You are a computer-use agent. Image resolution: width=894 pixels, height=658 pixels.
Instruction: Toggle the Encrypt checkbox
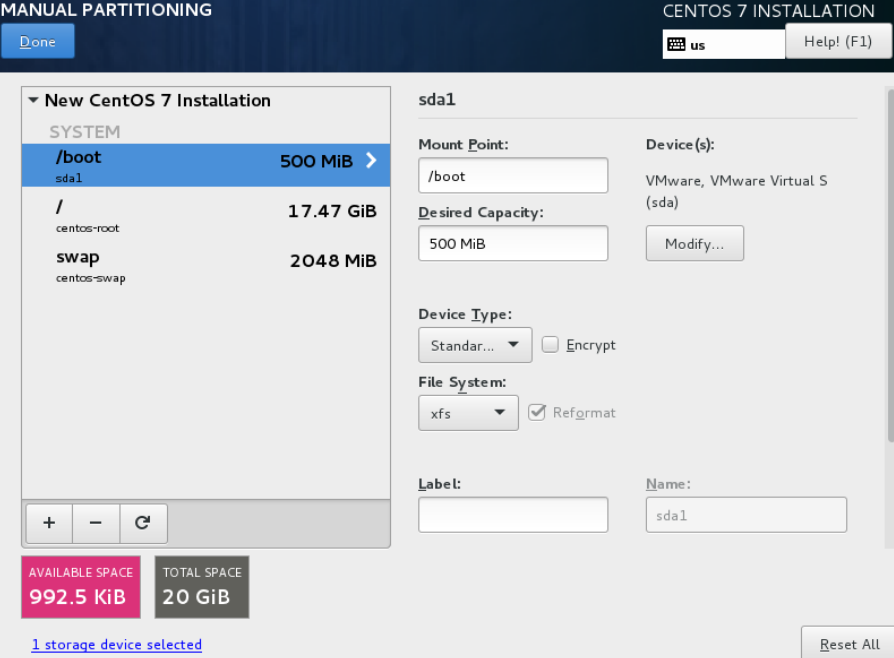pyautogui.click(x=550, y=344)
